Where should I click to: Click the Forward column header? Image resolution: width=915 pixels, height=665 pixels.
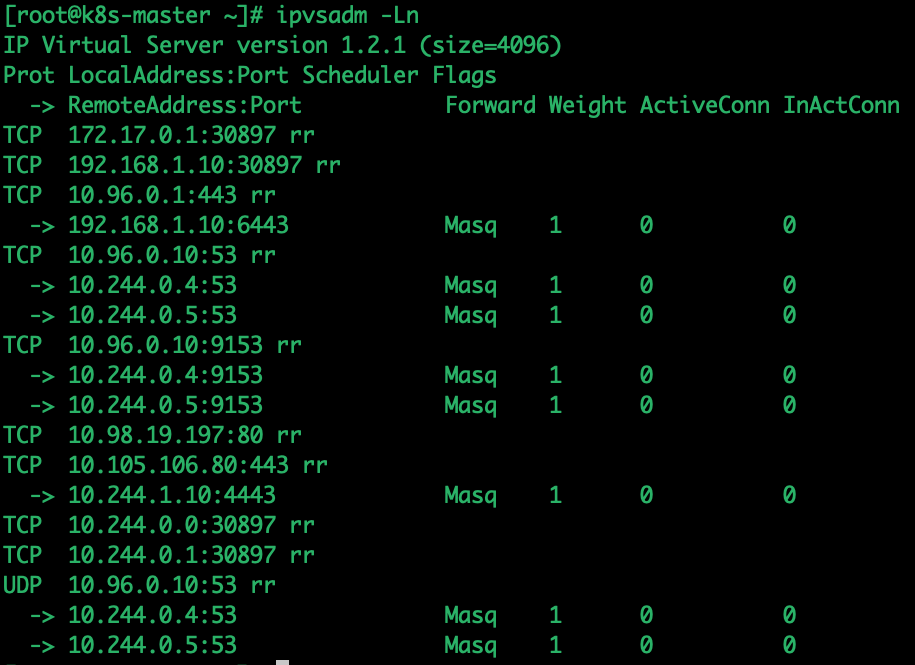490,106
